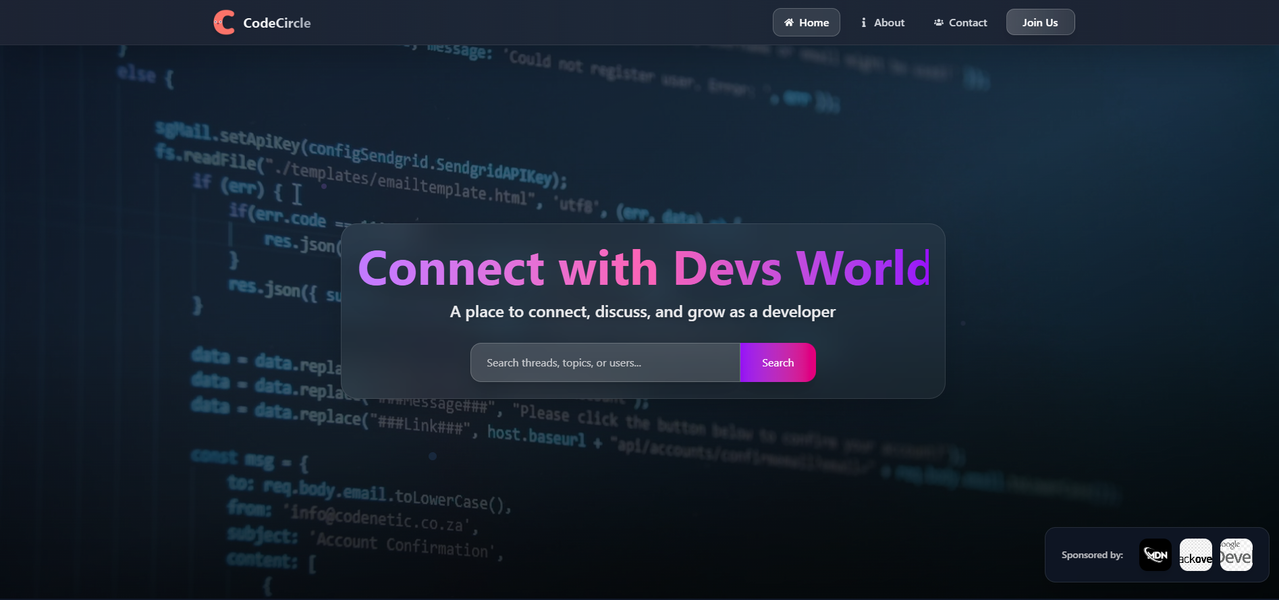Click 'A place to connect, discuss, and grow' tagline

click(x=642, y=312)
